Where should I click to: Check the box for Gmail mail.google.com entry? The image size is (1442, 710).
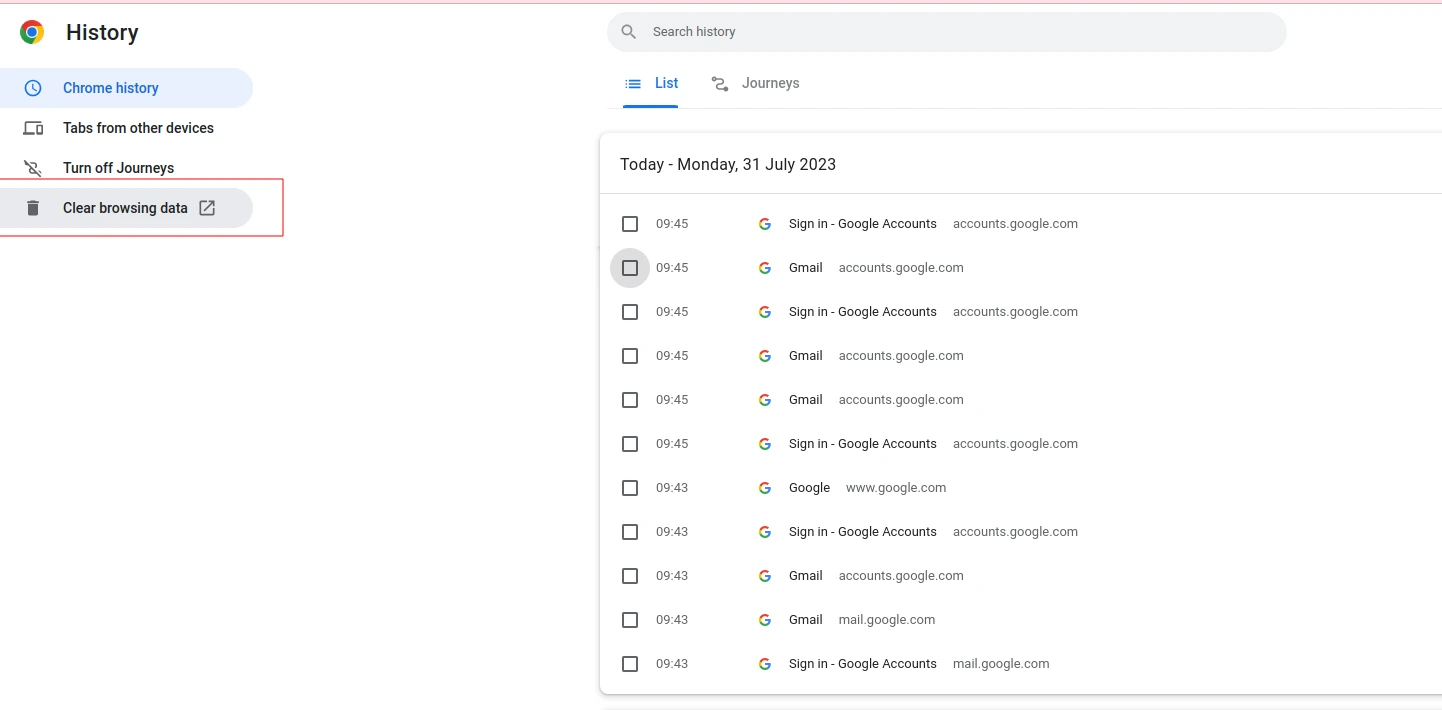630,620
